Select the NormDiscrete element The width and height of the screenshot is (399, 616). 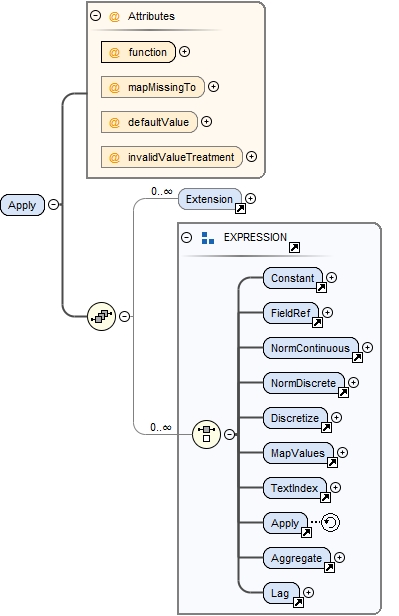click(x=304, y=383)
